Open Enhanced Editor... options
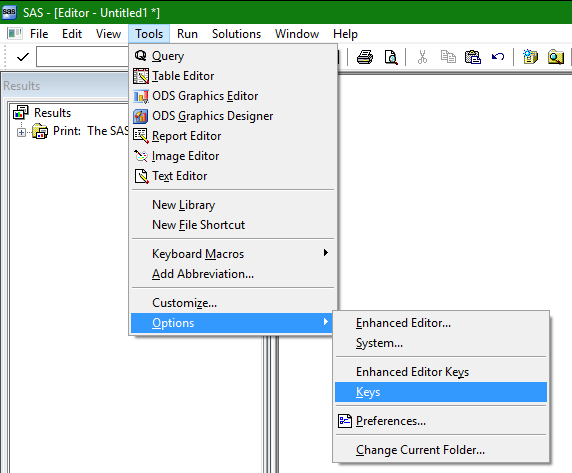This screenshot has height=473, width=572. coord(441,323)
